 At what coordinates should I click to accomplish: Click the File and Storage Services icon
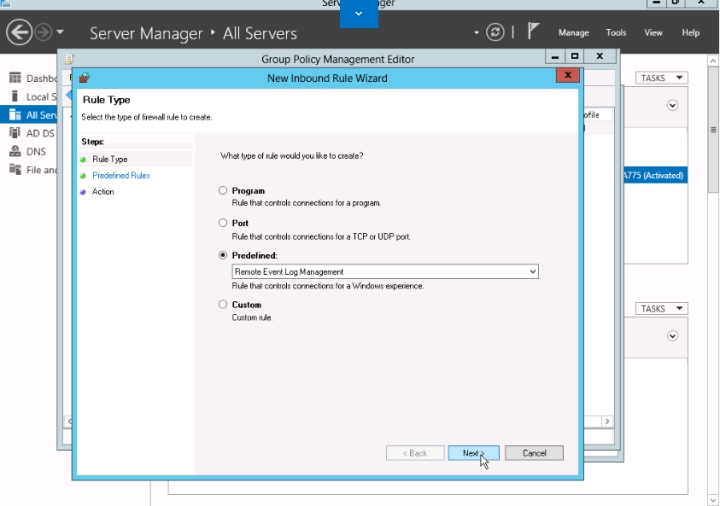[x=15, y=169]
